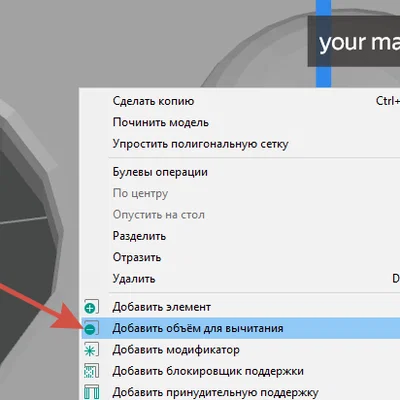
Task: Click minus icon beside Добавить объём для вычитания
Action: point(91,329)
